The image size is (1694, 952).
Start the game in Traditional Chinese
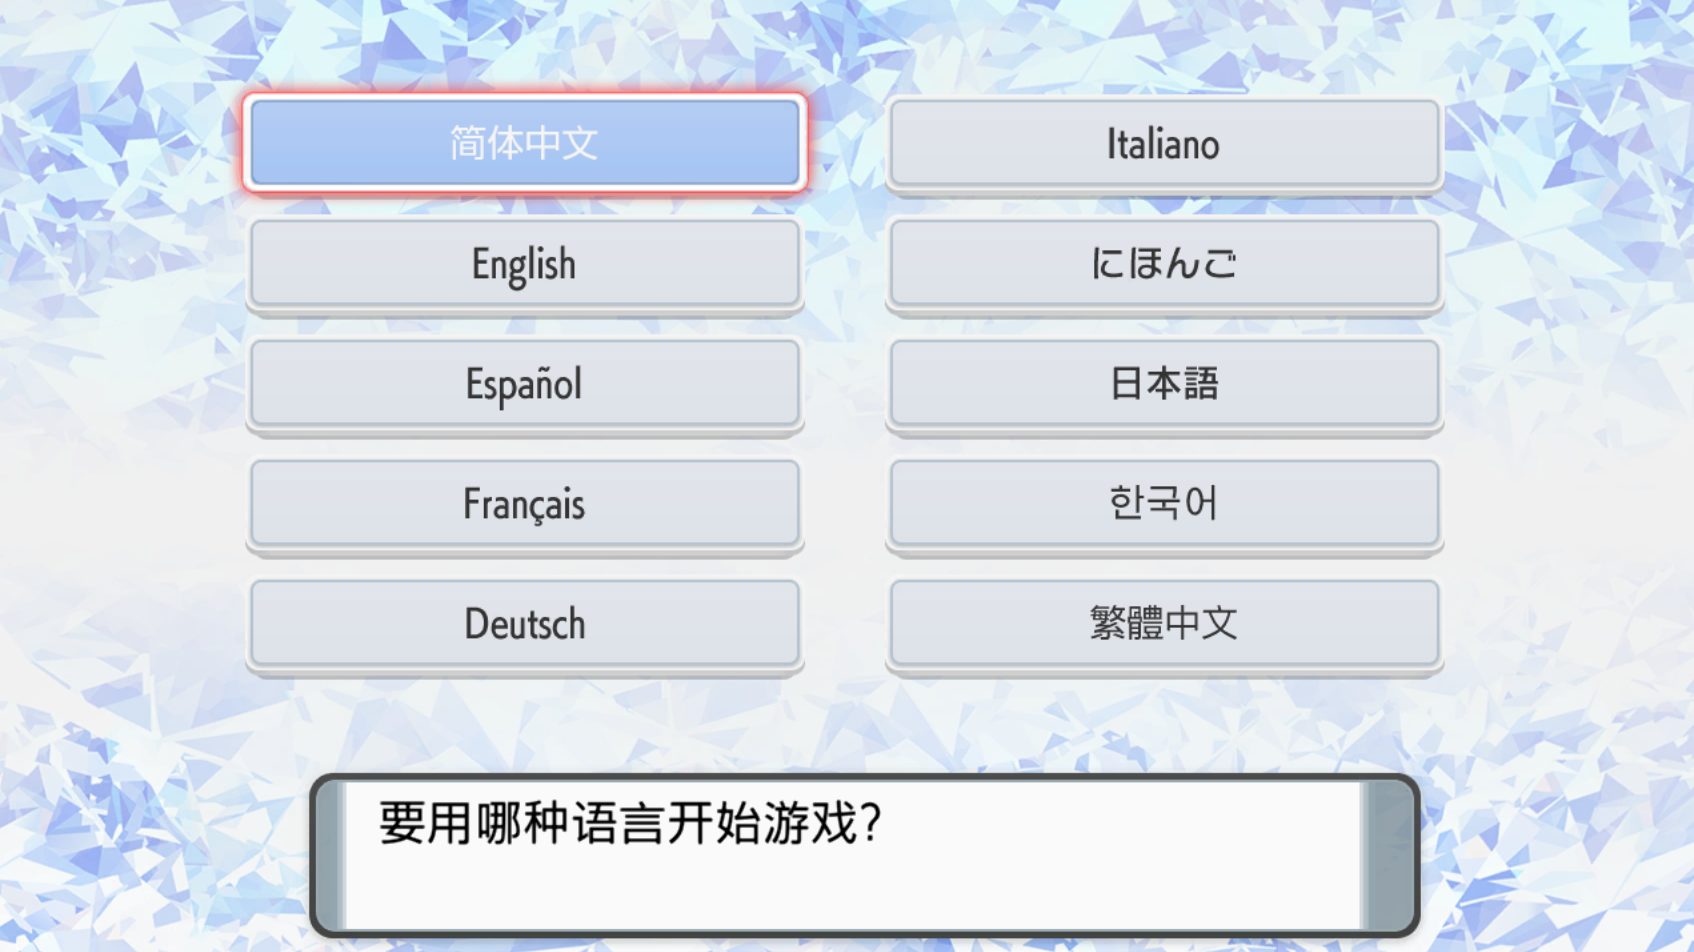(1163, 624)
